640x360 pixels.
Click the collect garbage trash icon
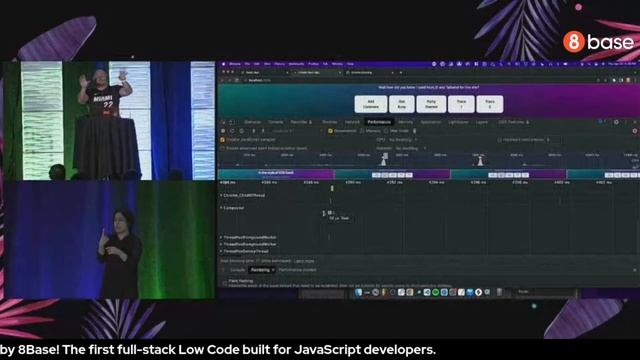coord(414,131)
